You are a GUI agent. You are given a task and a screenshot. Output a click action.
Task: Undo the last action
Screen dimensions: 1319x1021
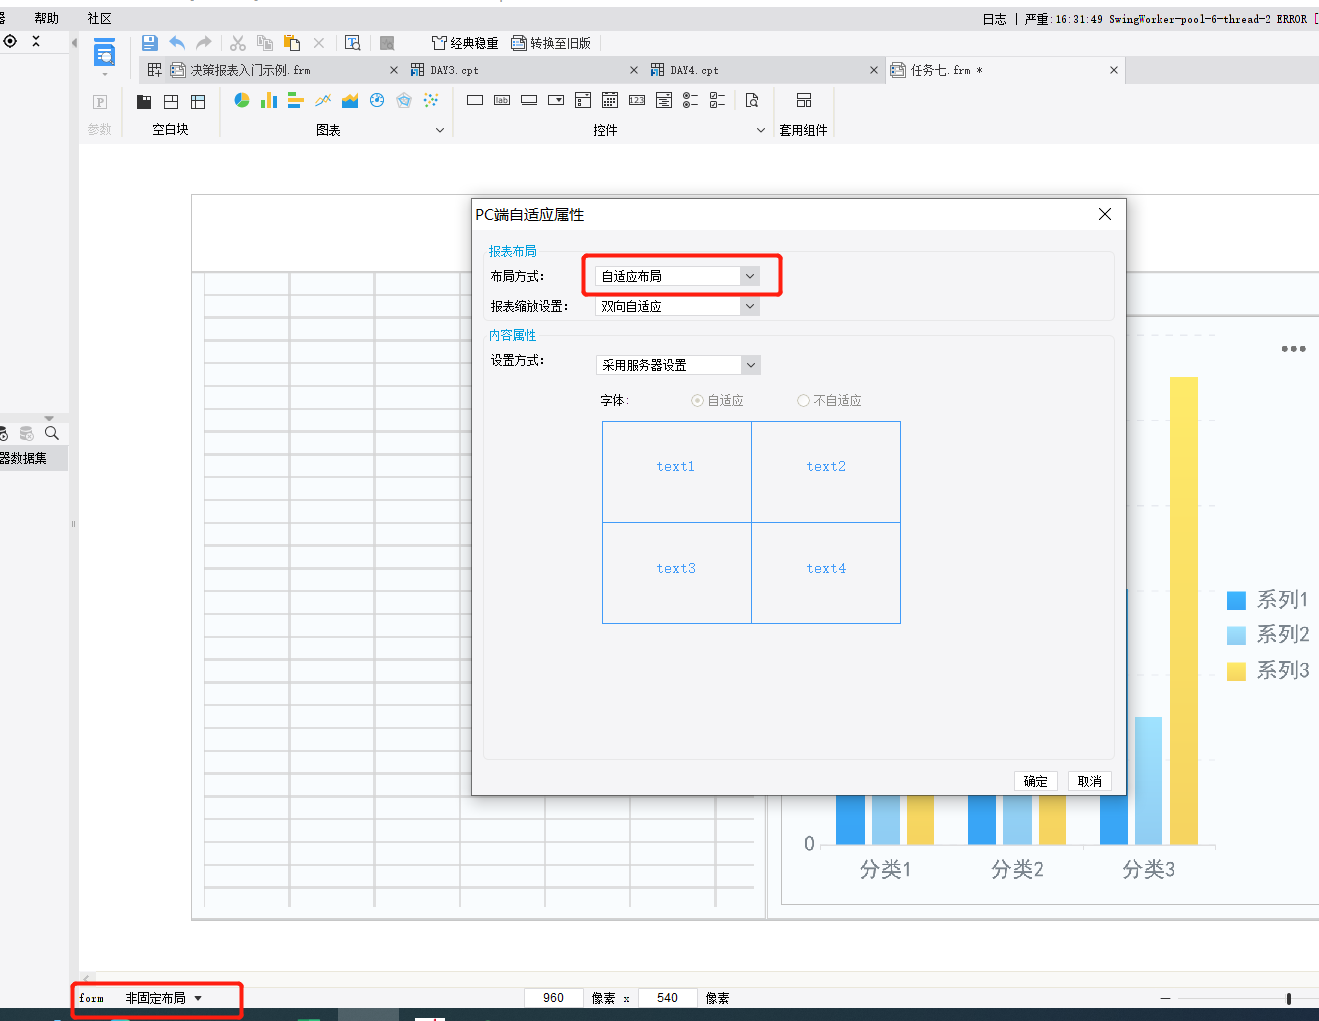pyautogui.click(x=177, y=43)
